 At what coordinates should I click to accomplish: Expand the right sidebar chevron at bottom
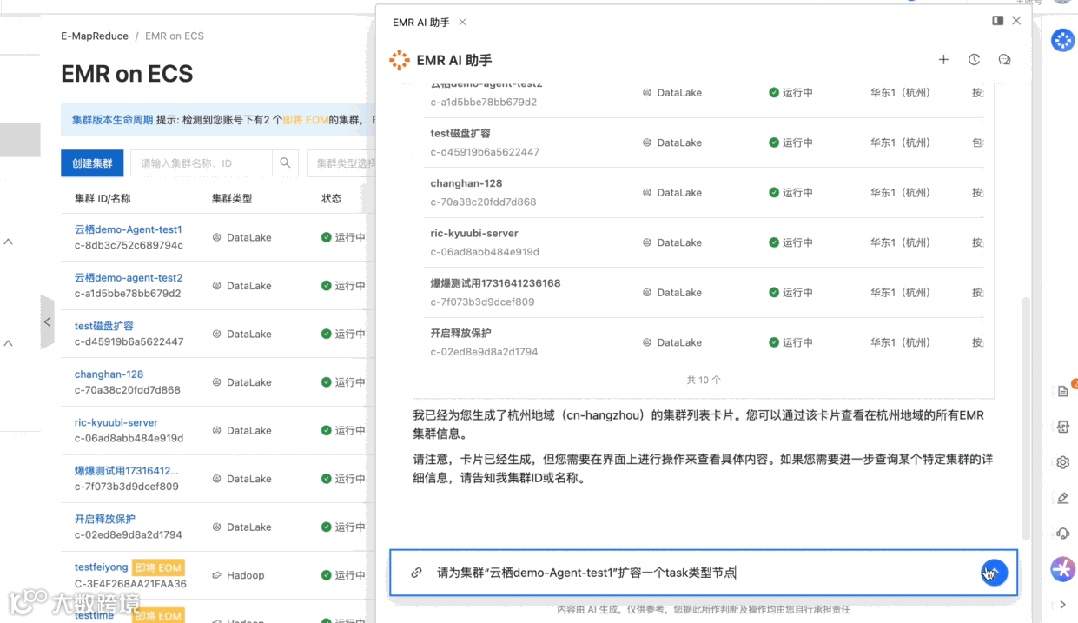[x=1063, y=604]
